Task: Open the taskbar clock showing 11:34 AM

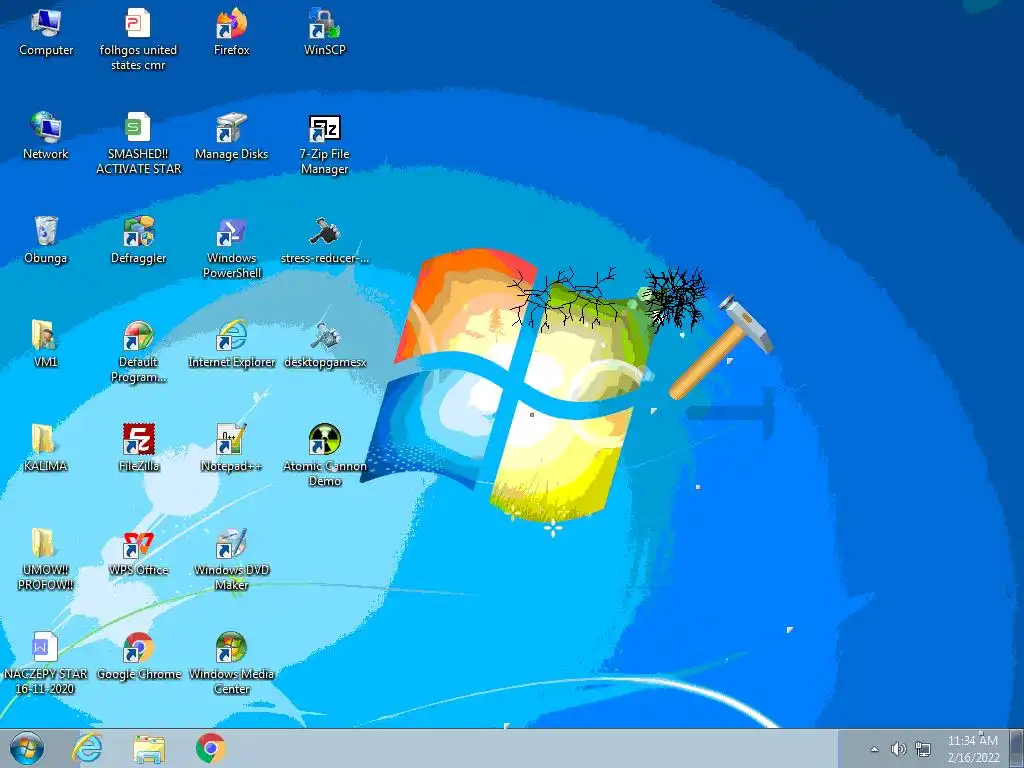Action: (973, 748)
